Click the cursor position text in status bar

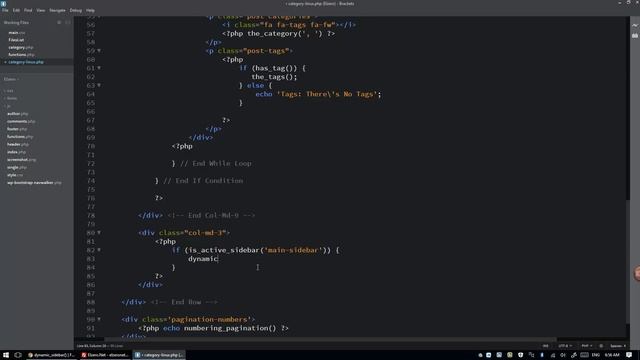(x=100, y=346)
